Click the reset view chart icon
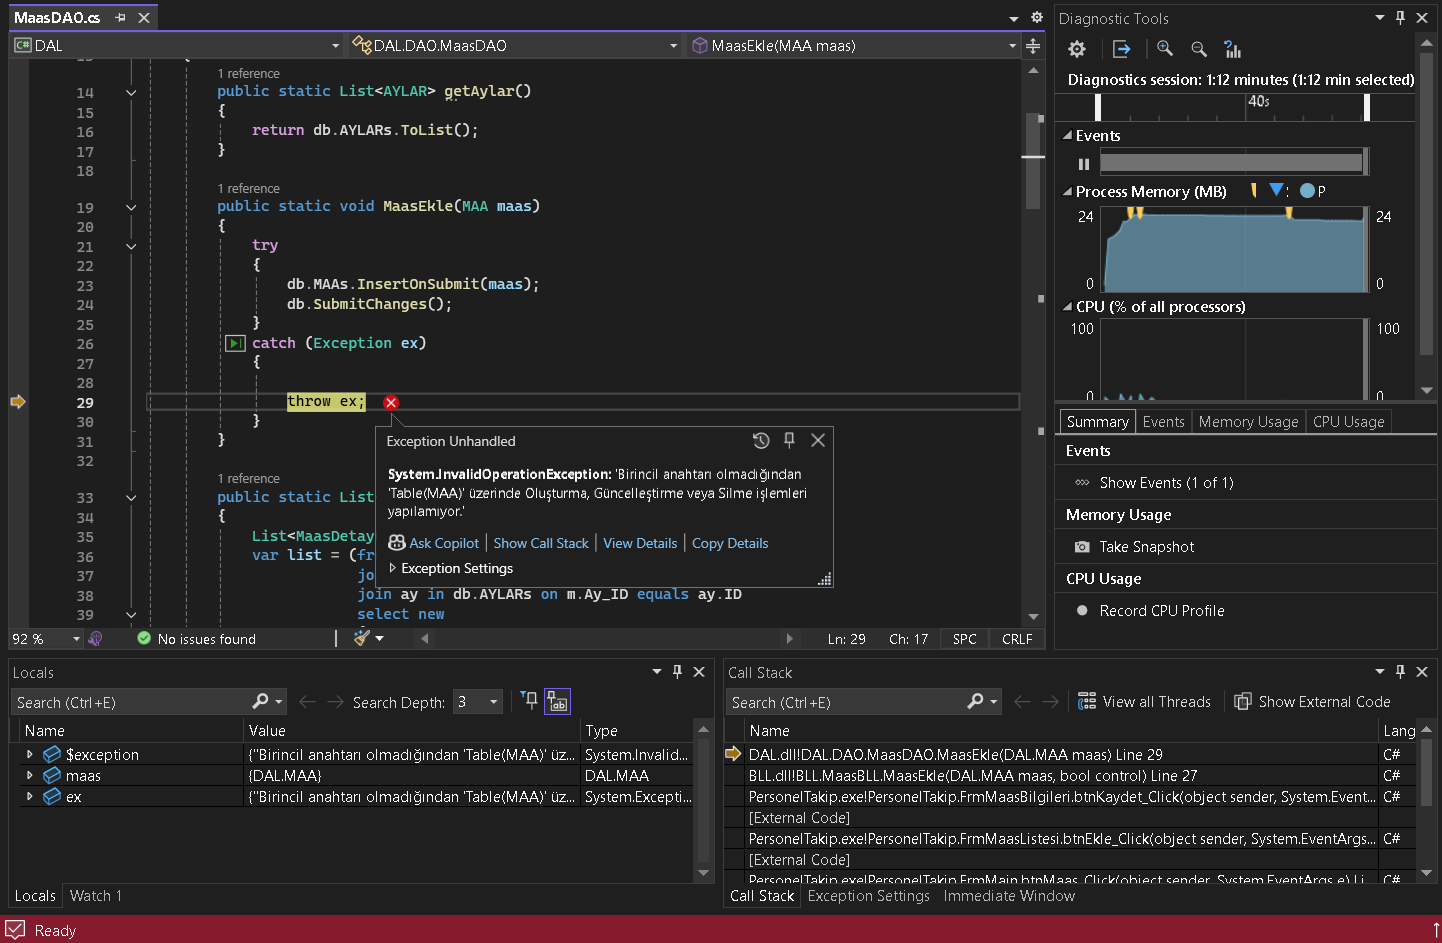1442x943 pixels. click(x=1232, y=49)
